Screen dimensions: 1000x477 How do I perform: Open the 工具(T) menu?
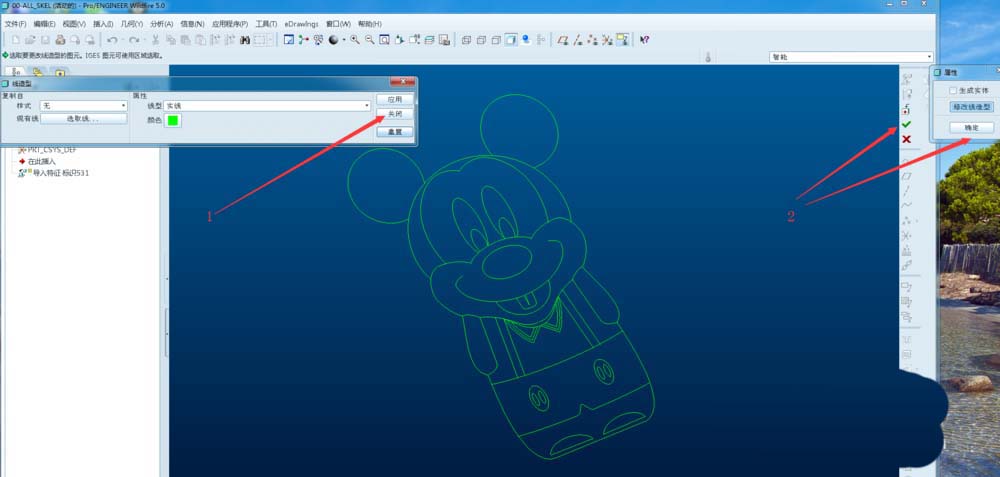pos(266,24)
